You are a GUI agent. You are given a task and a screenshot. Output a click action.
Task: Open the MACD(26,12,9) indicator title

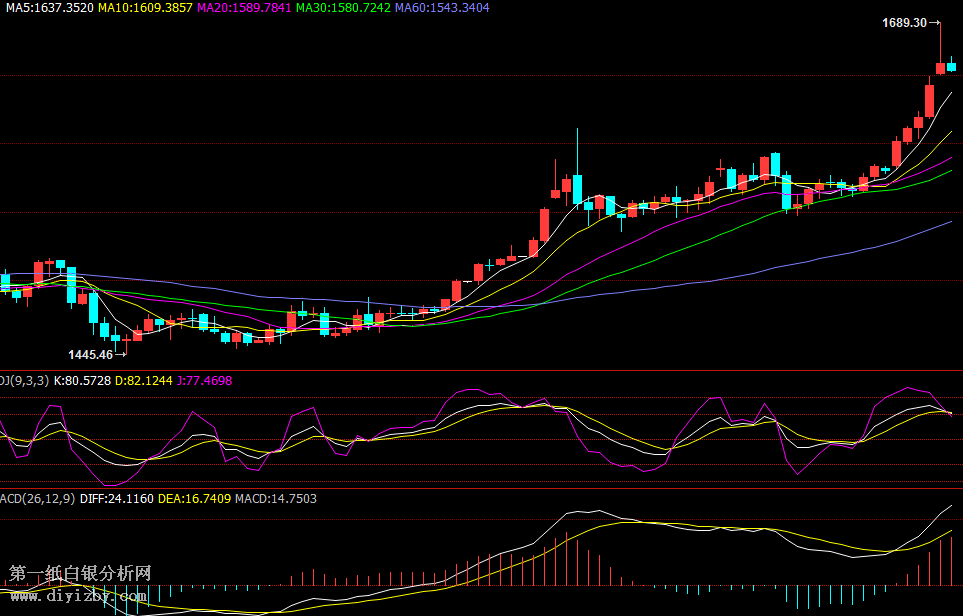(x=37, y=498)
